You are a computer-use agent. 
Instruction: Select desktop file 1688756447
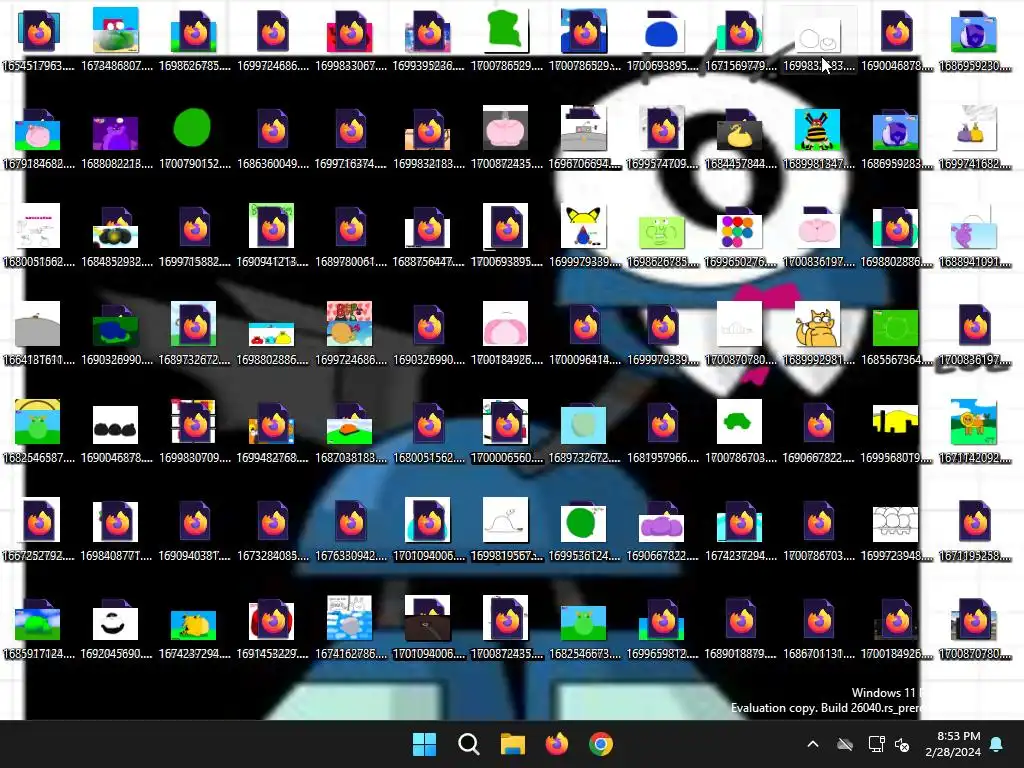[428, 235]
